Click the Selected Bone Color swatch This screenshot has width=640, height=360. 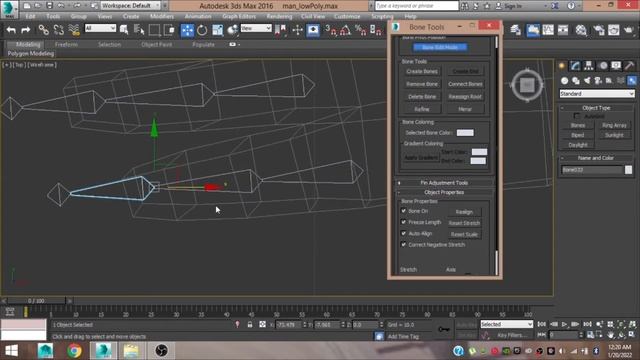(465, 133)
